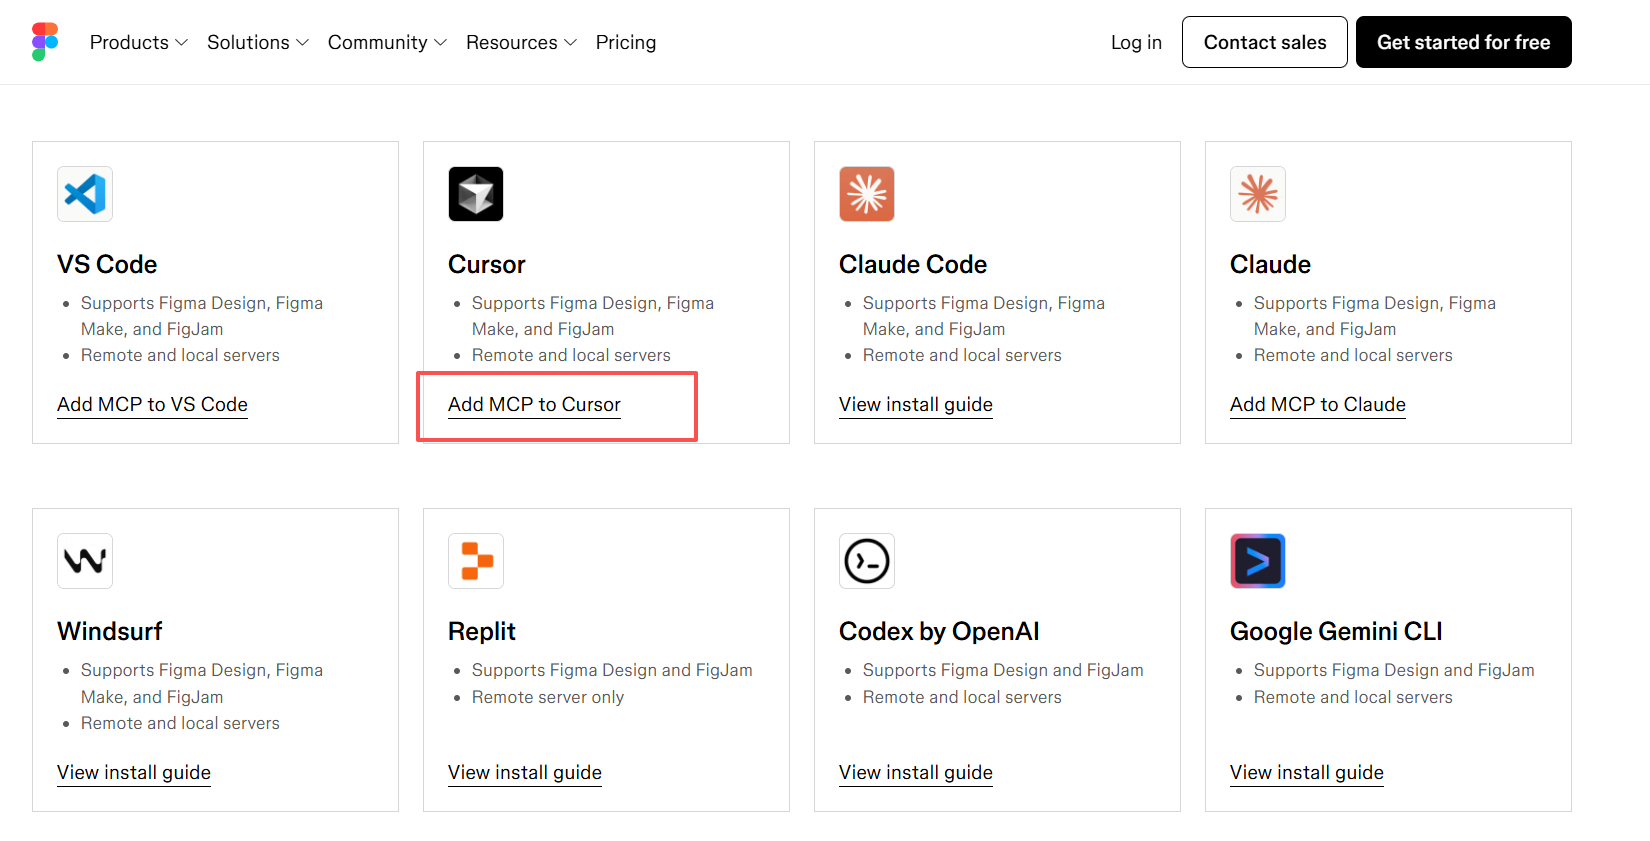Click the Windsurf card heading
Screen dimensions: 1650x841
109,631
